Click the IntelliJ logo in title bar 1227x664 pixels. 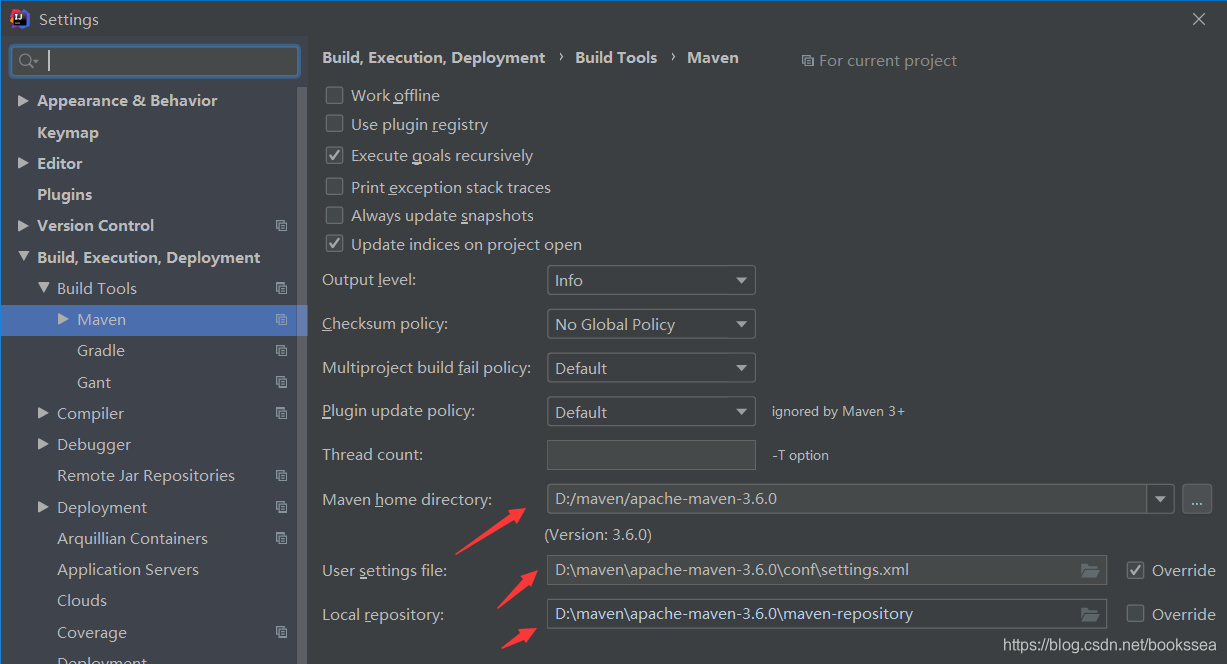point(19,19)
